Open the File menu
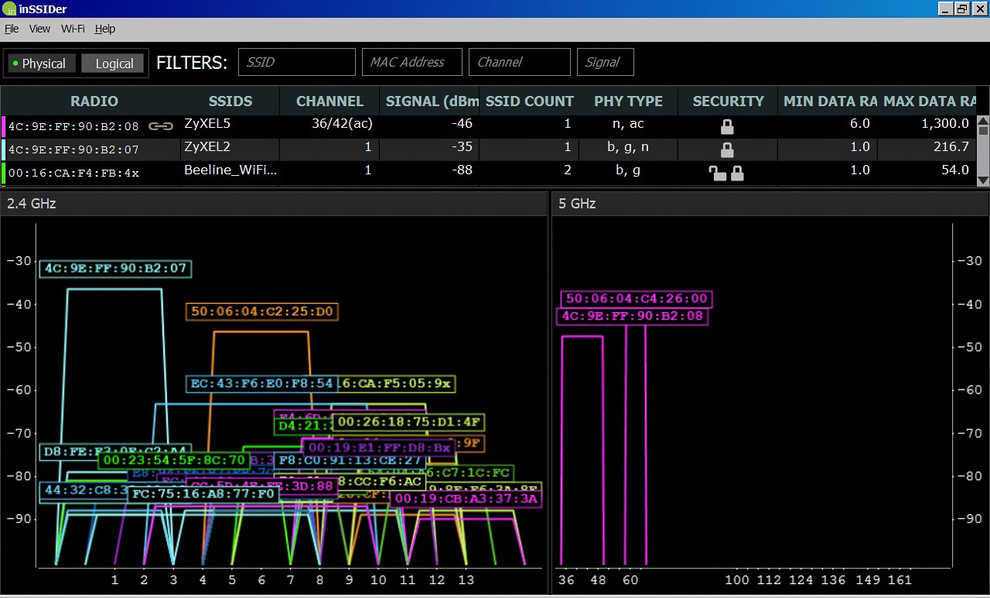990x598 pixels. (x=12, y=29)
